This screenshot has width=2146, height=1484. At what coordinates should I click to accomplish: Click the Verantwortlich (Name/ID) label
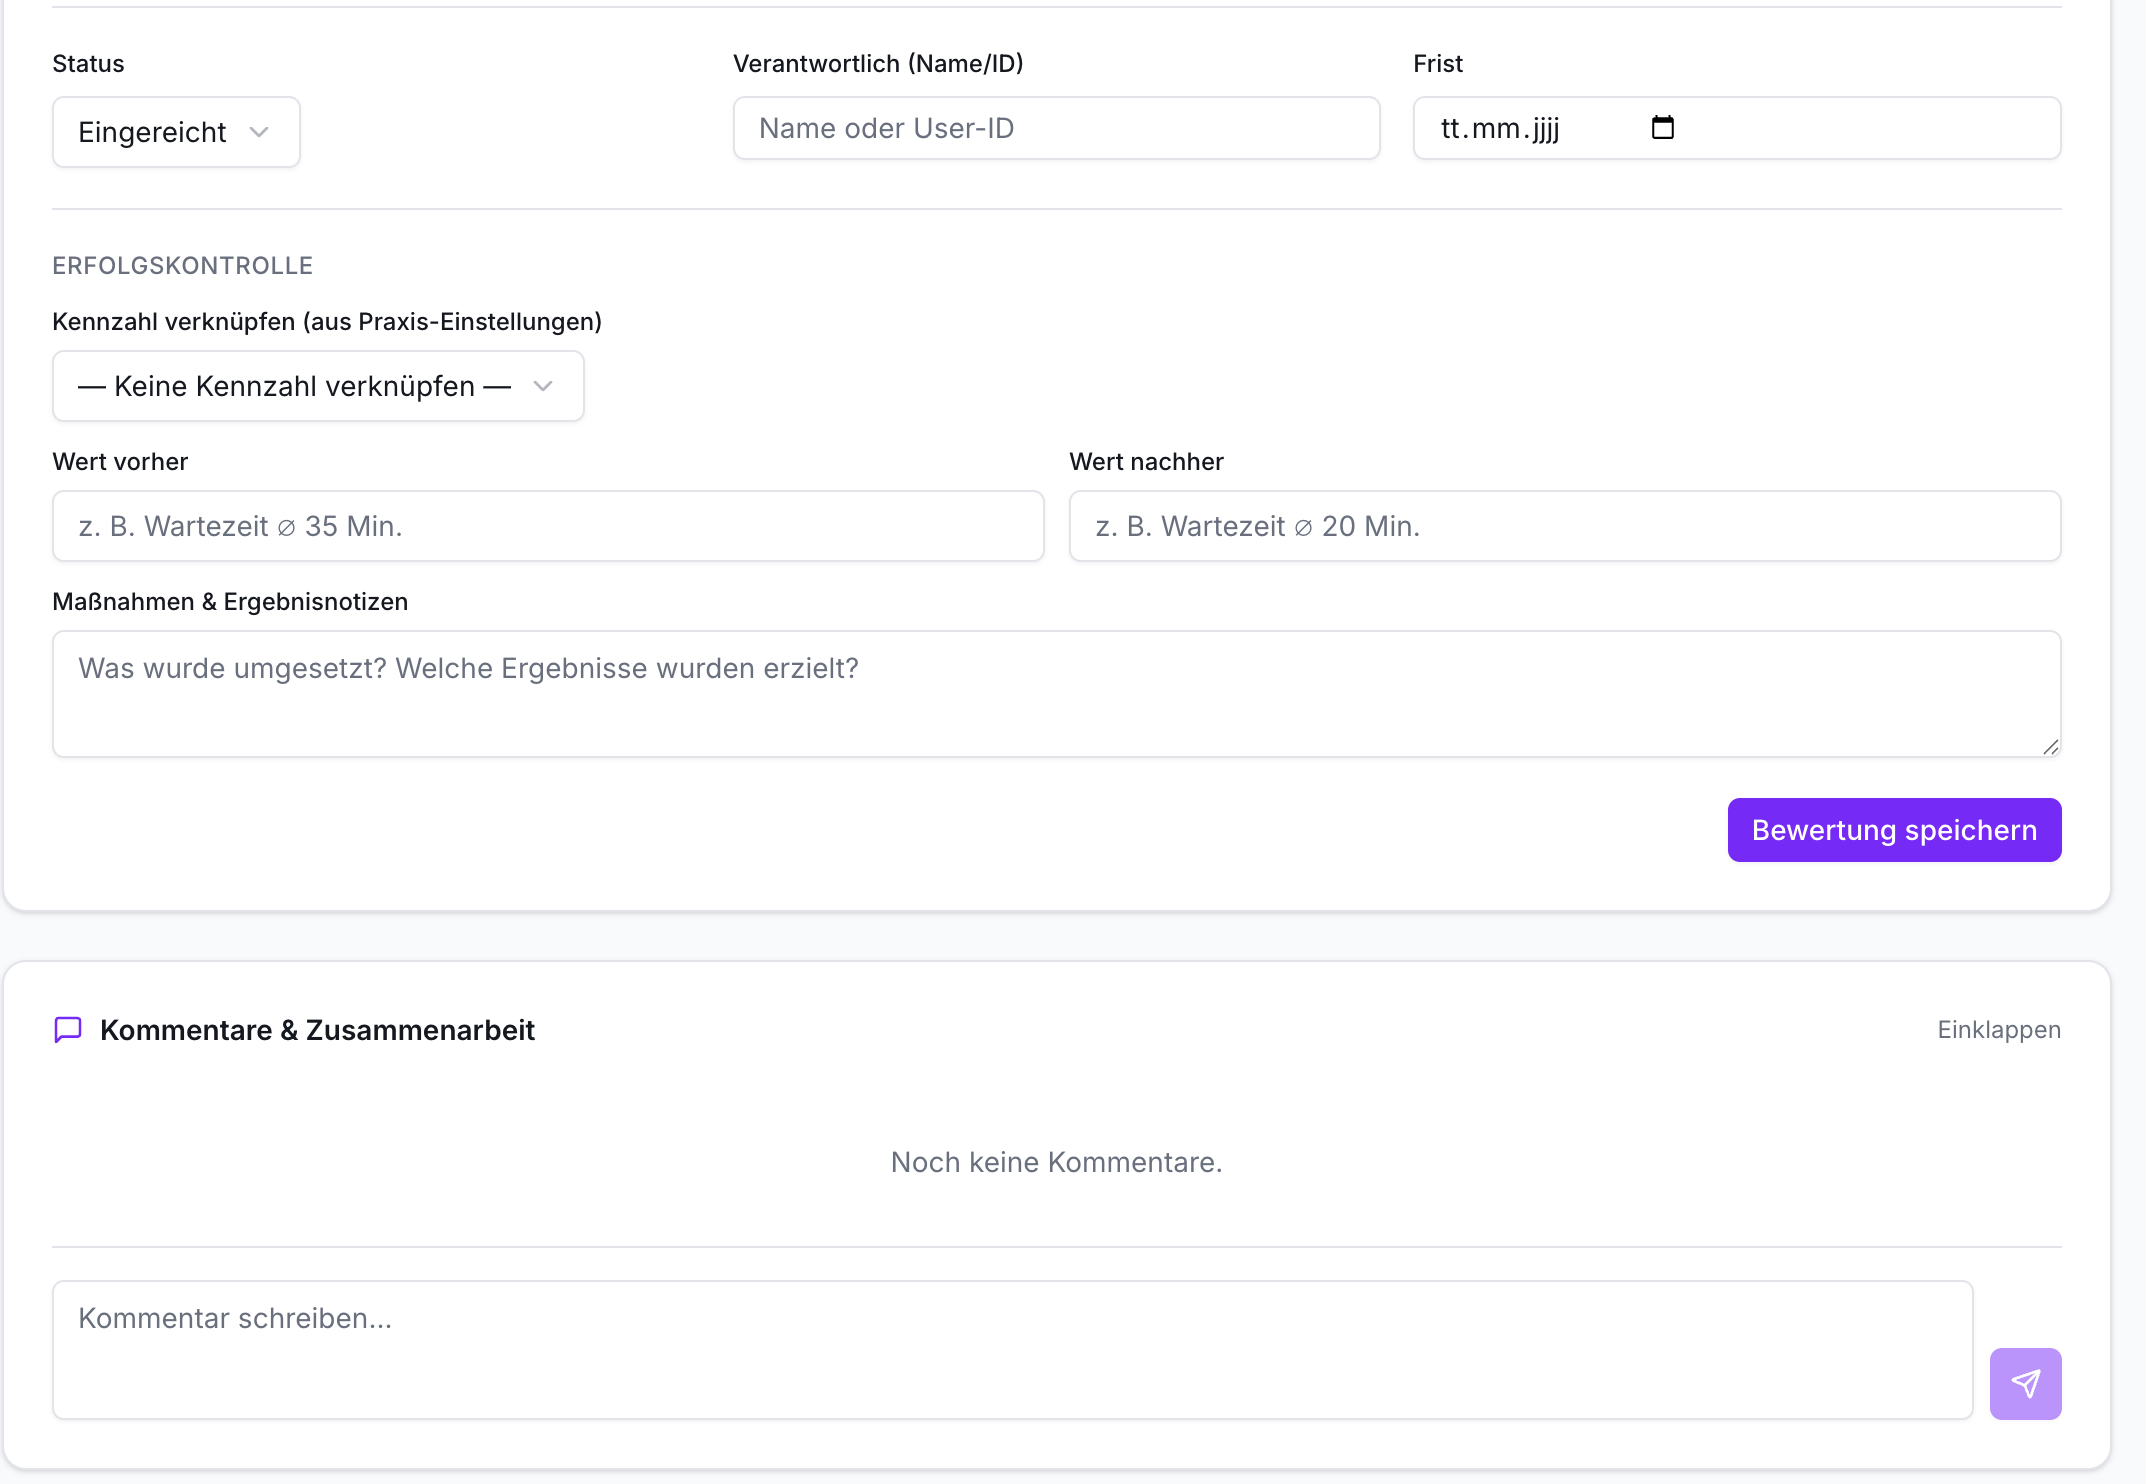pyautogui.click(x=878, y=64)
